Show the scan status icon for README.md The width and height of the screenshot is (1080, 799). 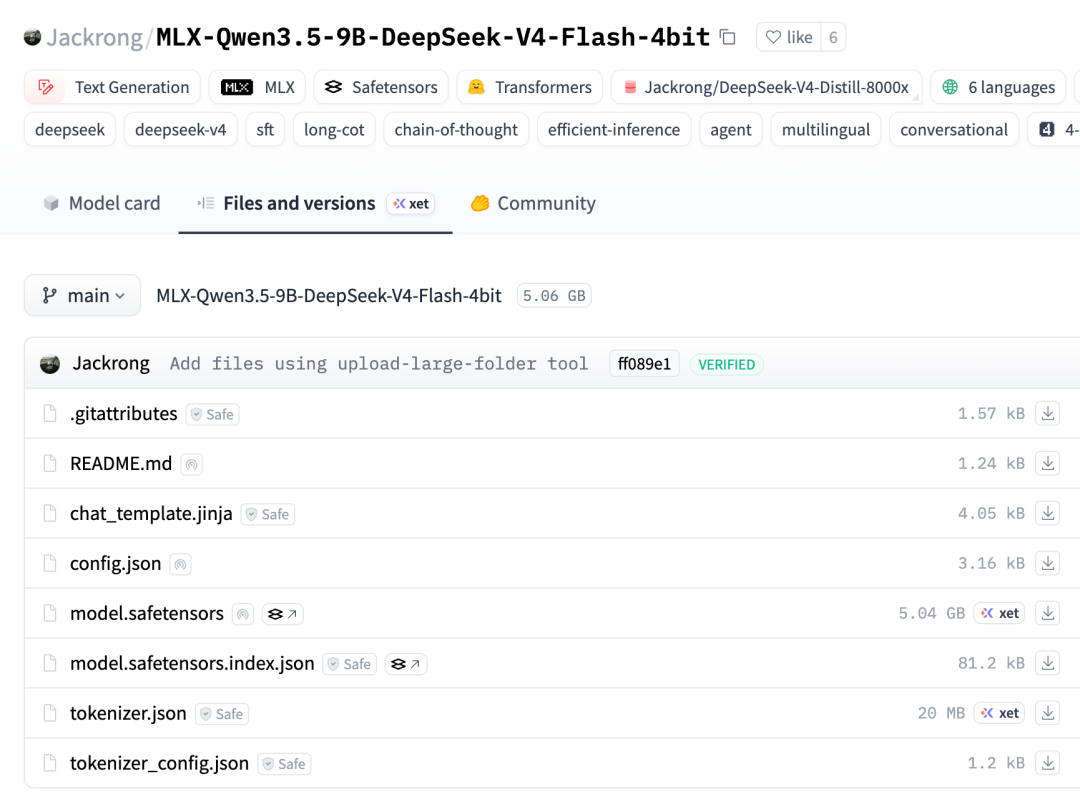pos(191,464)
